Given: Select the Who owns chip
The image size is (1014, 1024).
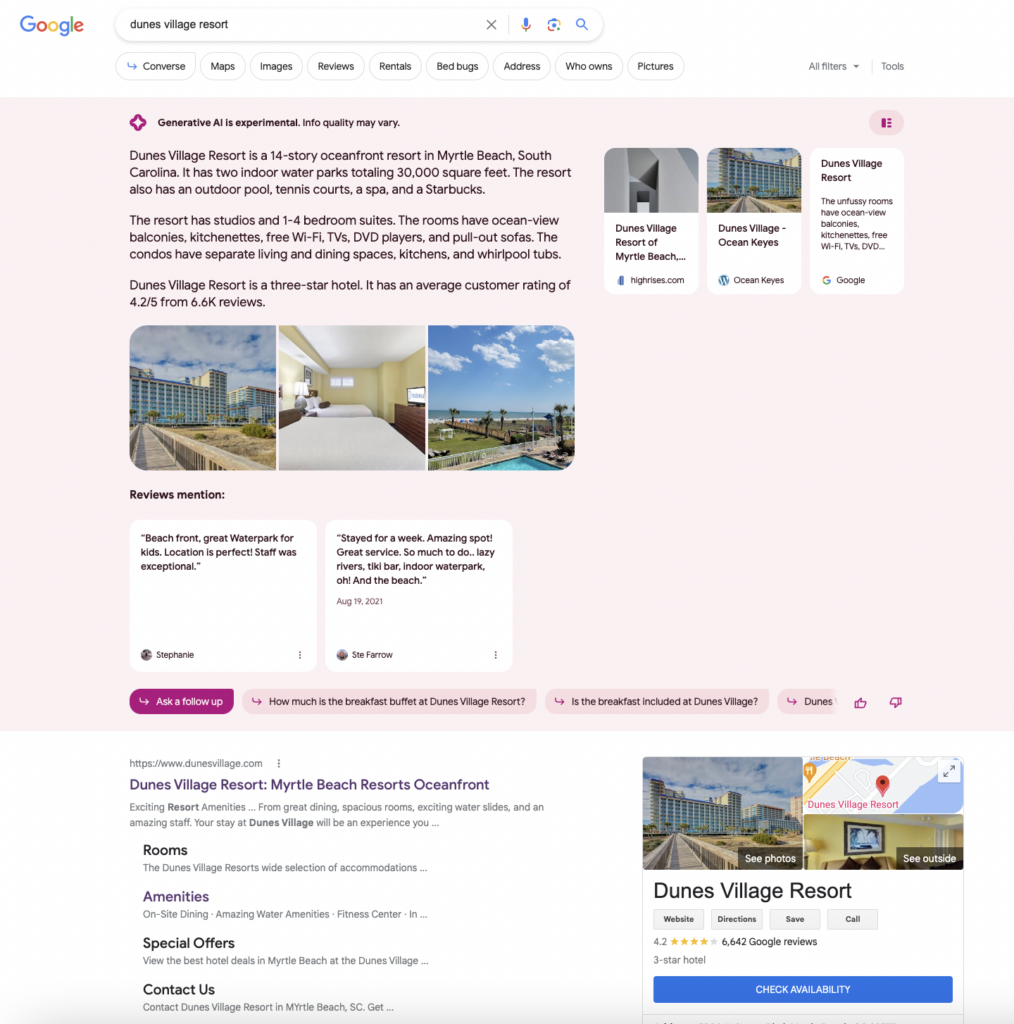Looking at the screenshot, I should pos(588,67).
